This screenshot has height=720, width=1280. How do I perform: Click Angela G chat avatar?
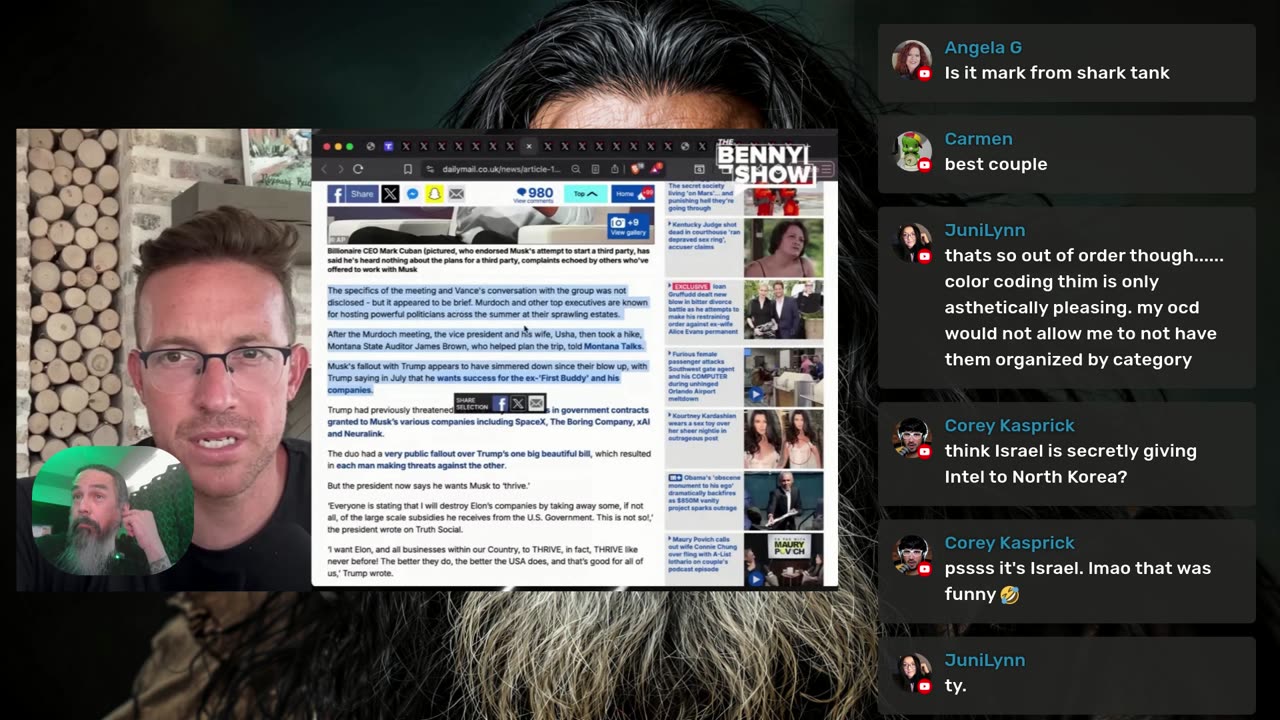click(911, 60)
